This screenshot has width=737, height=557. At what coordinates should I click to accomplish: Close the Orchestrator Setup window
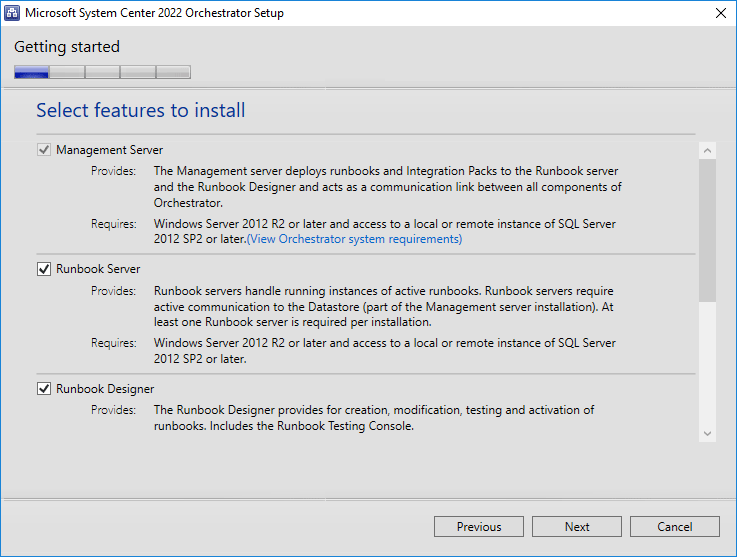tap(721, 13)
